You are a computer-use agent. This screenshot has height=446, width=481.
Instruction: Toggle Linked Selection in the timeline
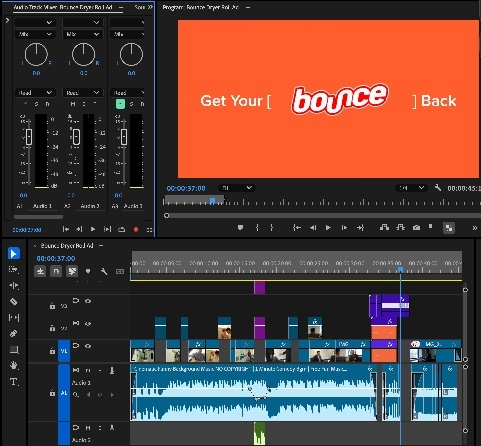point(72,271)
